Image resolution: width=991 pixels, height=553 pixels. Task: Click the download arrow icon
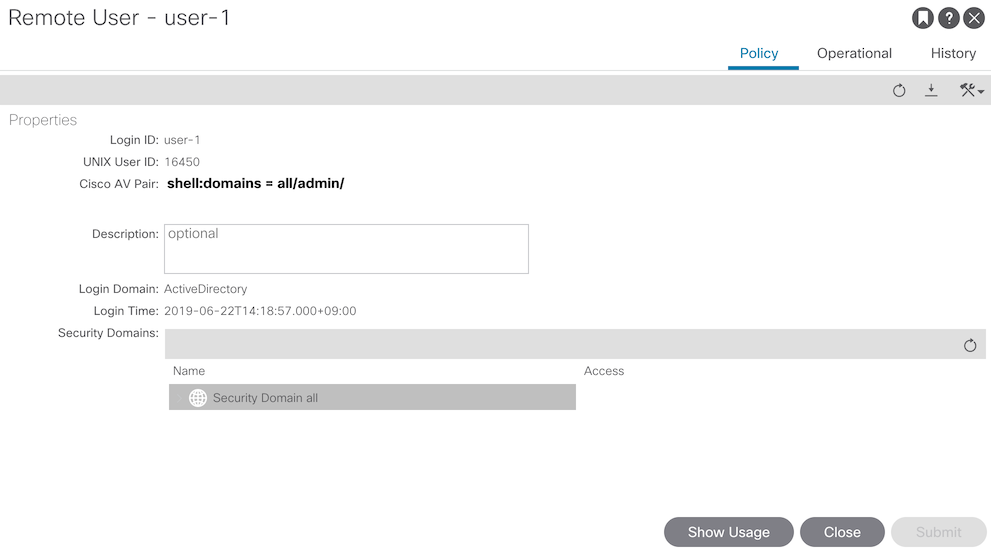931,90
